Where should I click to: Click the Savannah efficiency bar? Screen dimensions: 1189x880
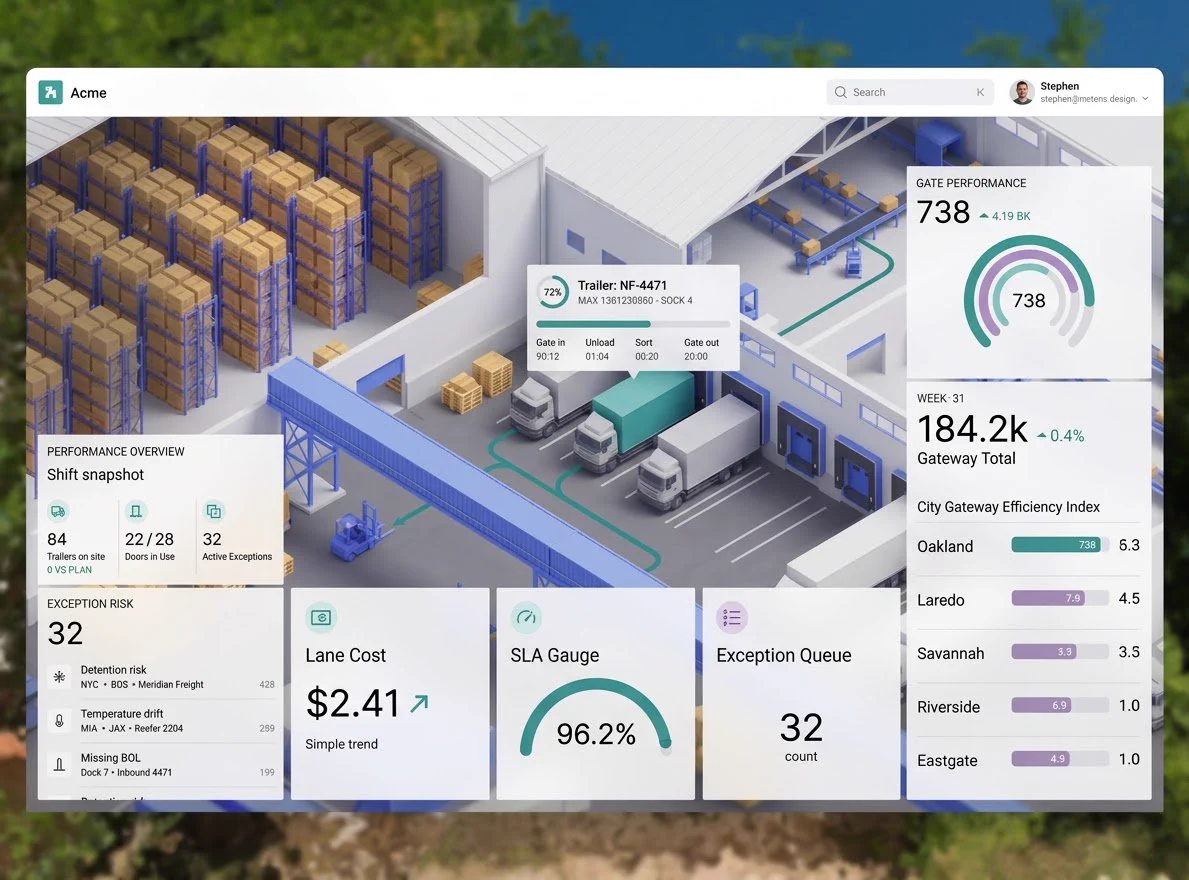coord(1060,652)
